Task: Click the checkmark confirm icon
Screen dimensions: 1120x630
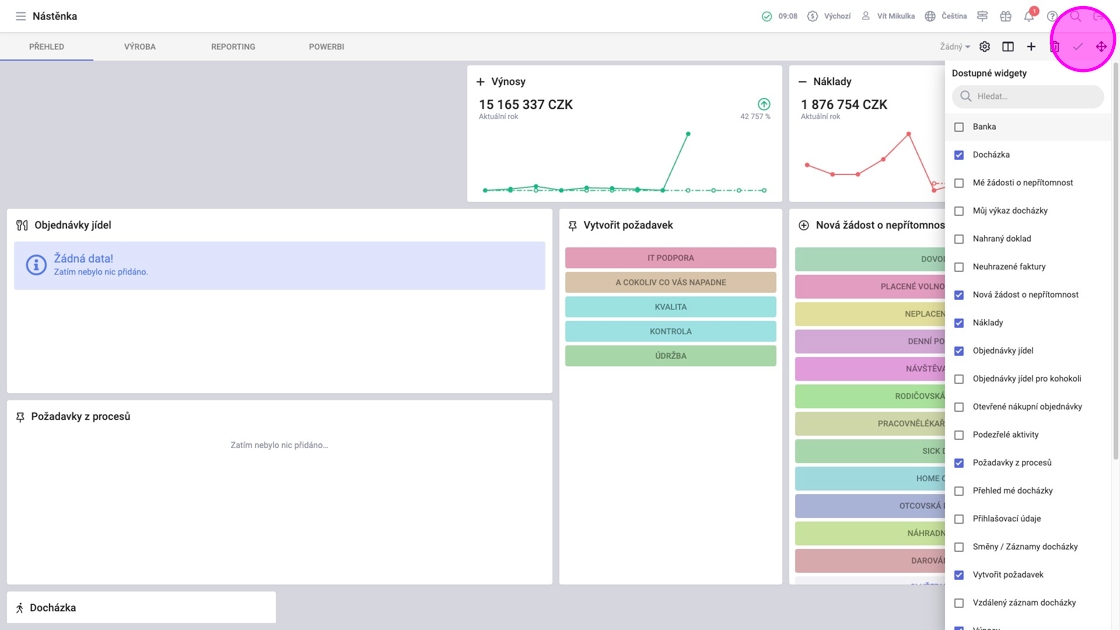Action: 1078,46
